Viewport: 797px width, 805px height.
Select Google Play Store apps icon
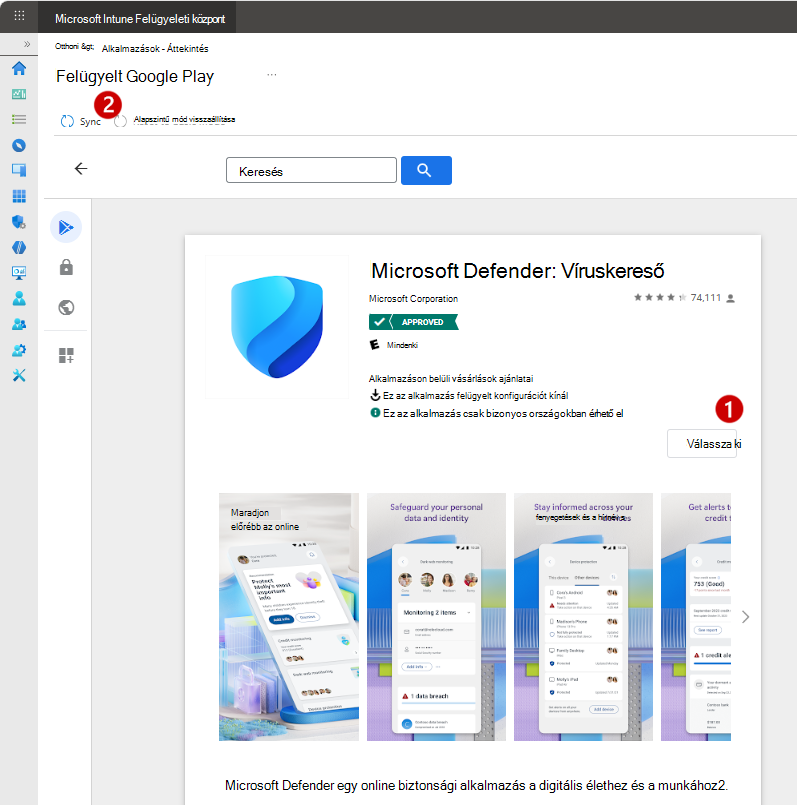pyautogui.click(x=66, y=227)
